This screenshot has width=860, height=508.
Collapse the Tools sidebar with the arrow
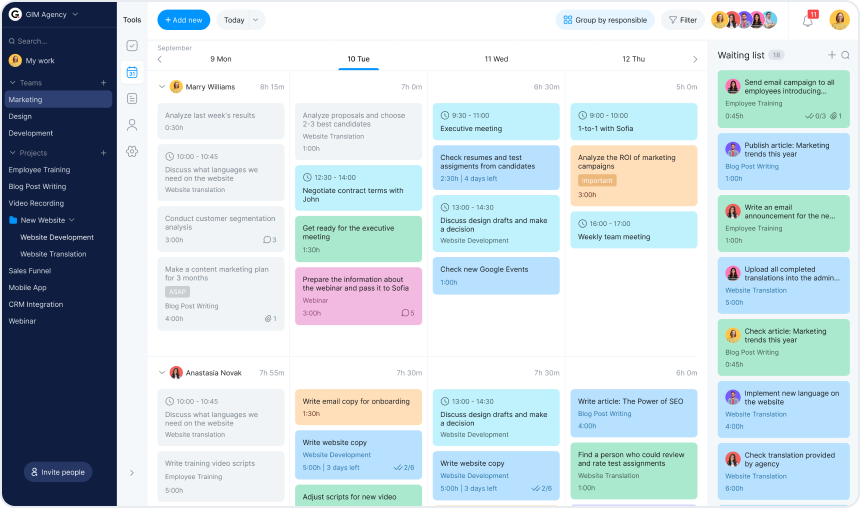[x=132, y=473]
